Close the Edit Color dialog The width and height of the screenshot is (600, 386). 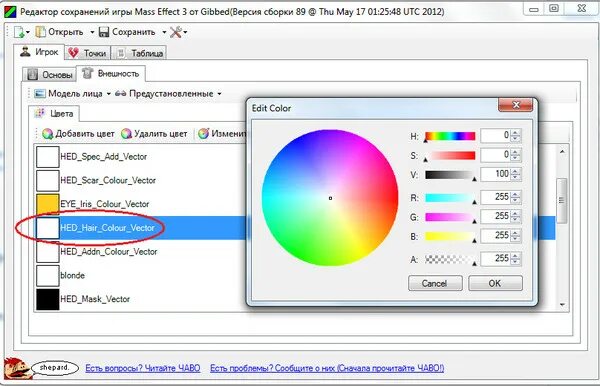click(515, 104)
